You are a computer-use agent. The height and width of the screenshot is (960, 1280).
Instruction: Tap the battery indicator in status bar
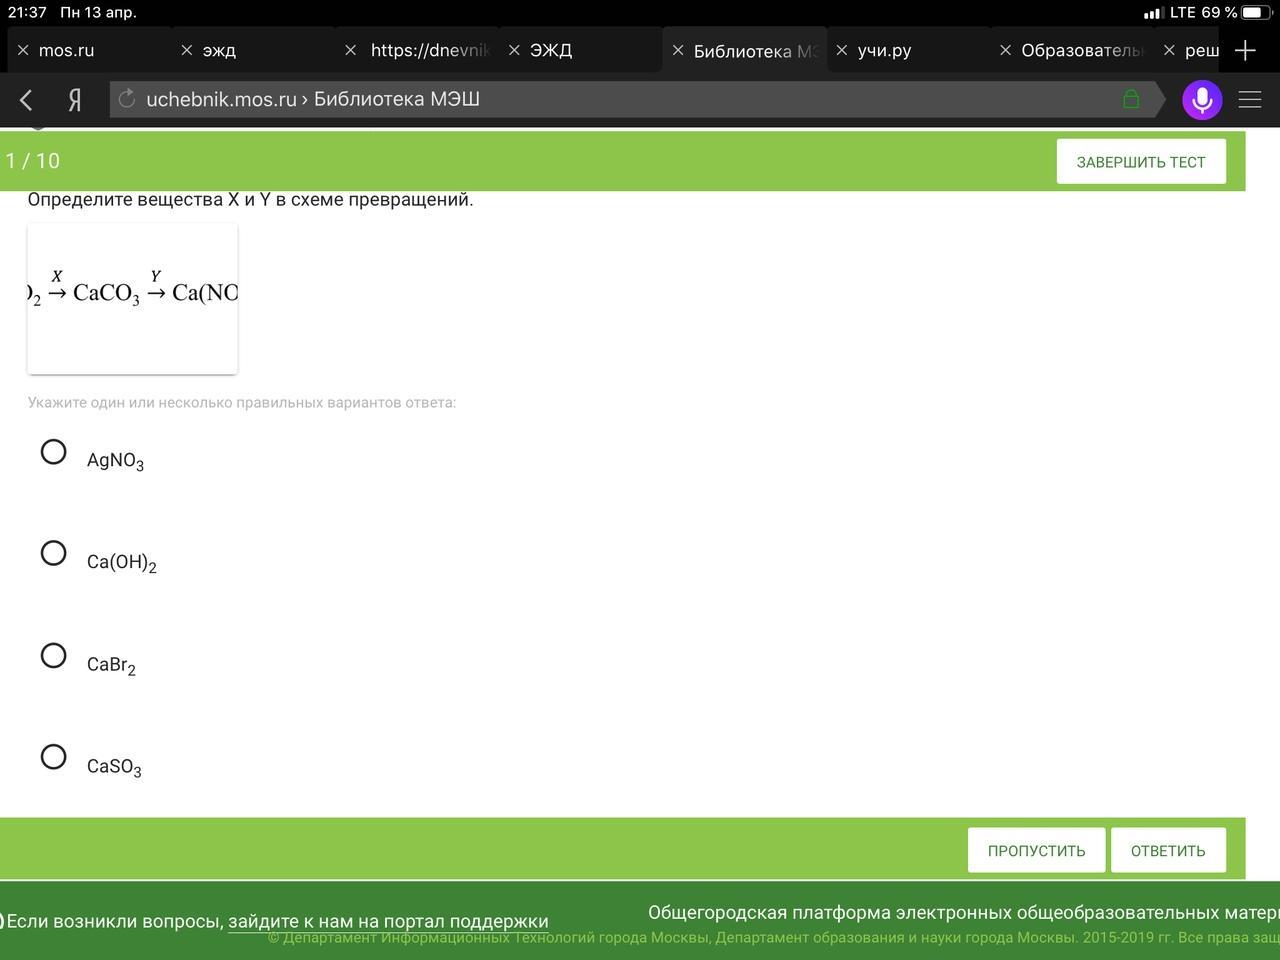[x=1255, y=12]
